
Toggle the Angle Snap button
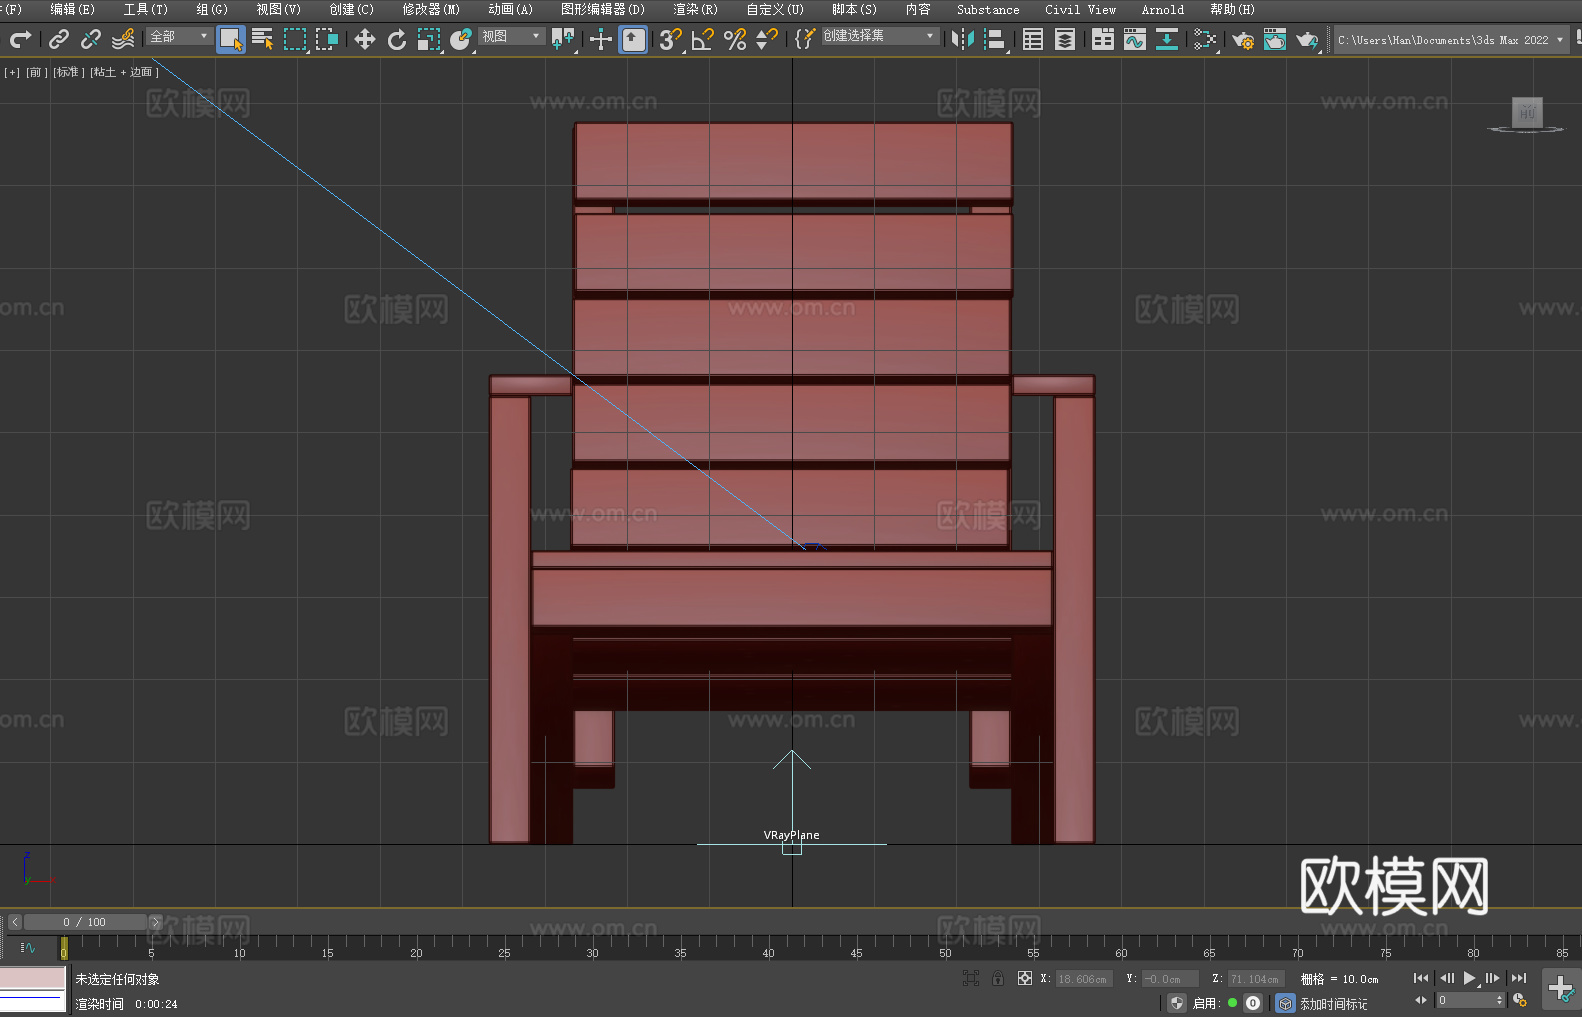(703, 39)
